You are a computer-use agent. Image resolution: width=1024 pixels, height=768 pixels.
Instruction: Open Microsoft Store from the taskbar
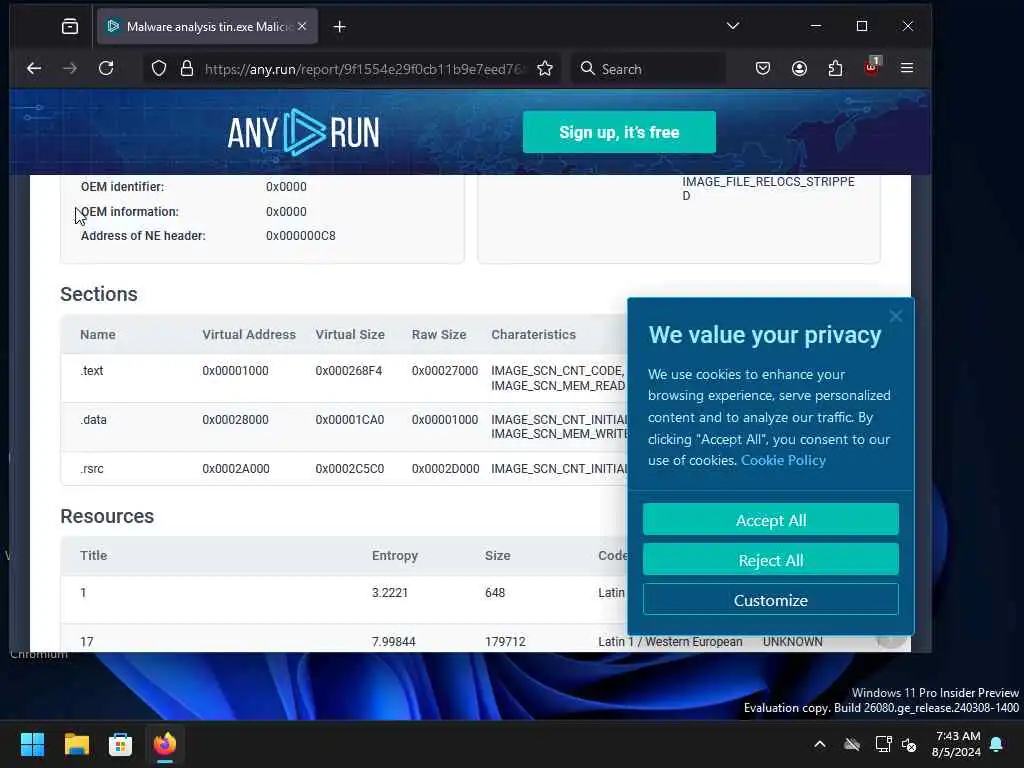120,744
